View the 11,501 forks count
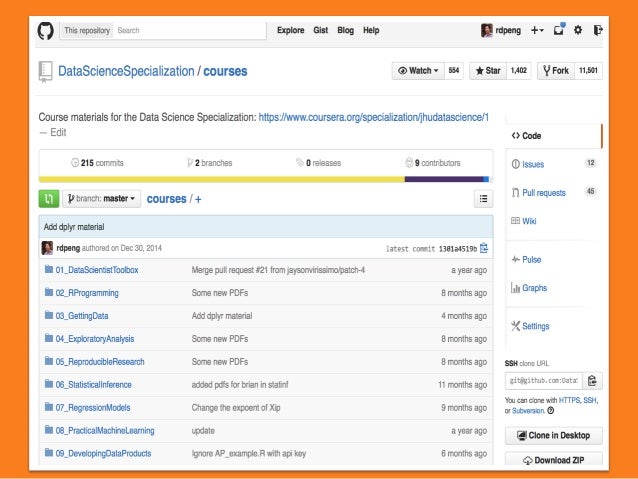The image size is (638, 479). [588, 71]
